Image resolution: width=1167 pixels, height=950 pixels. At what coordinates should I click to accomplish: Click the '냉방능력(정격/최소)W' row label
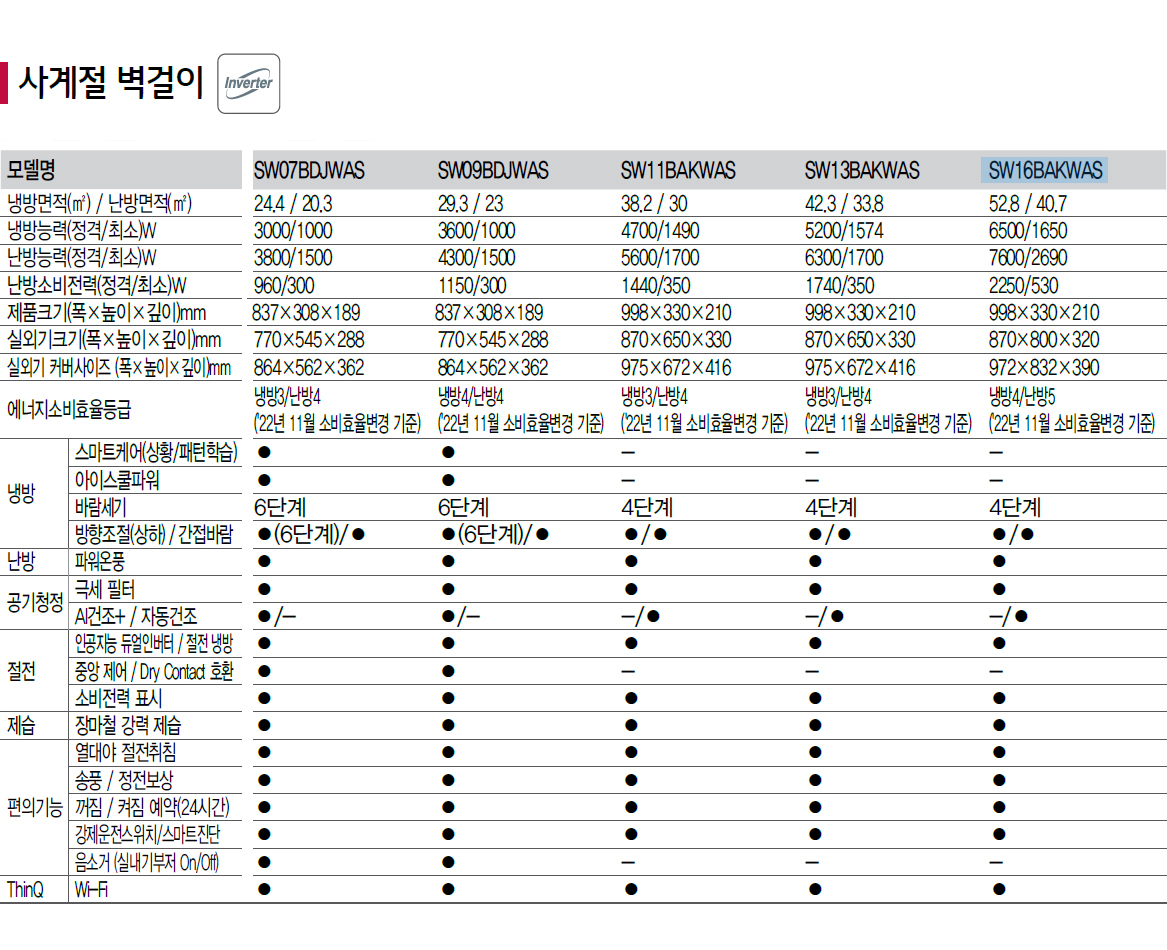(x=82, y=231)
